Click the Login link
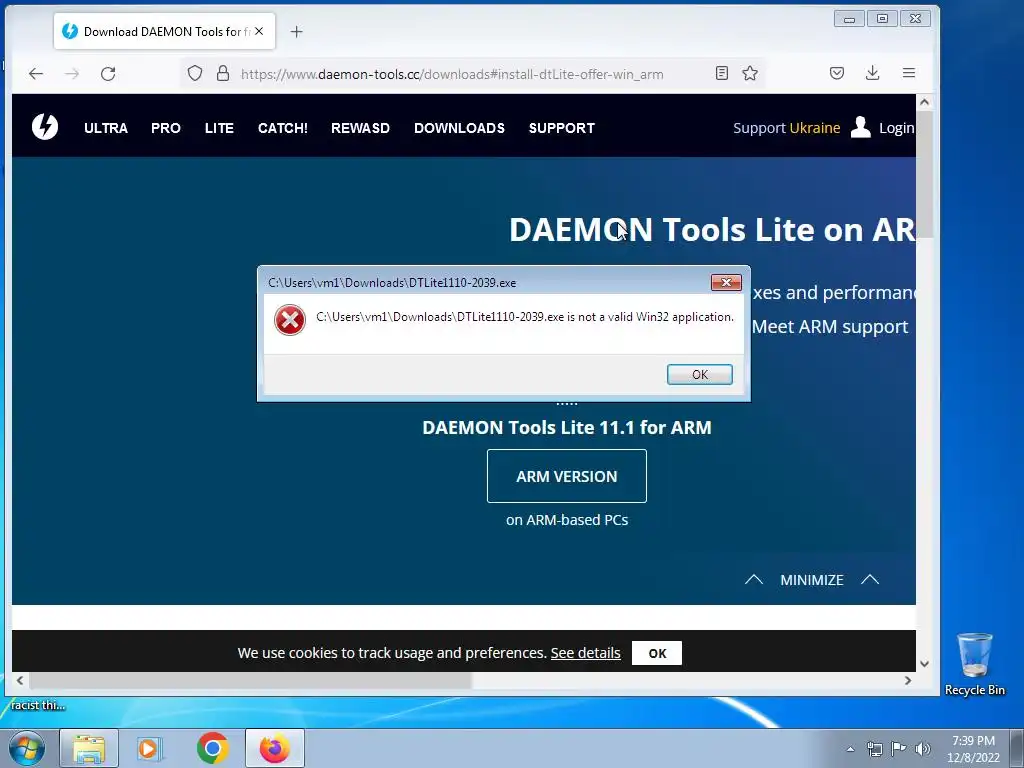Screen dimensions: 1024x768 coord(897,128)
